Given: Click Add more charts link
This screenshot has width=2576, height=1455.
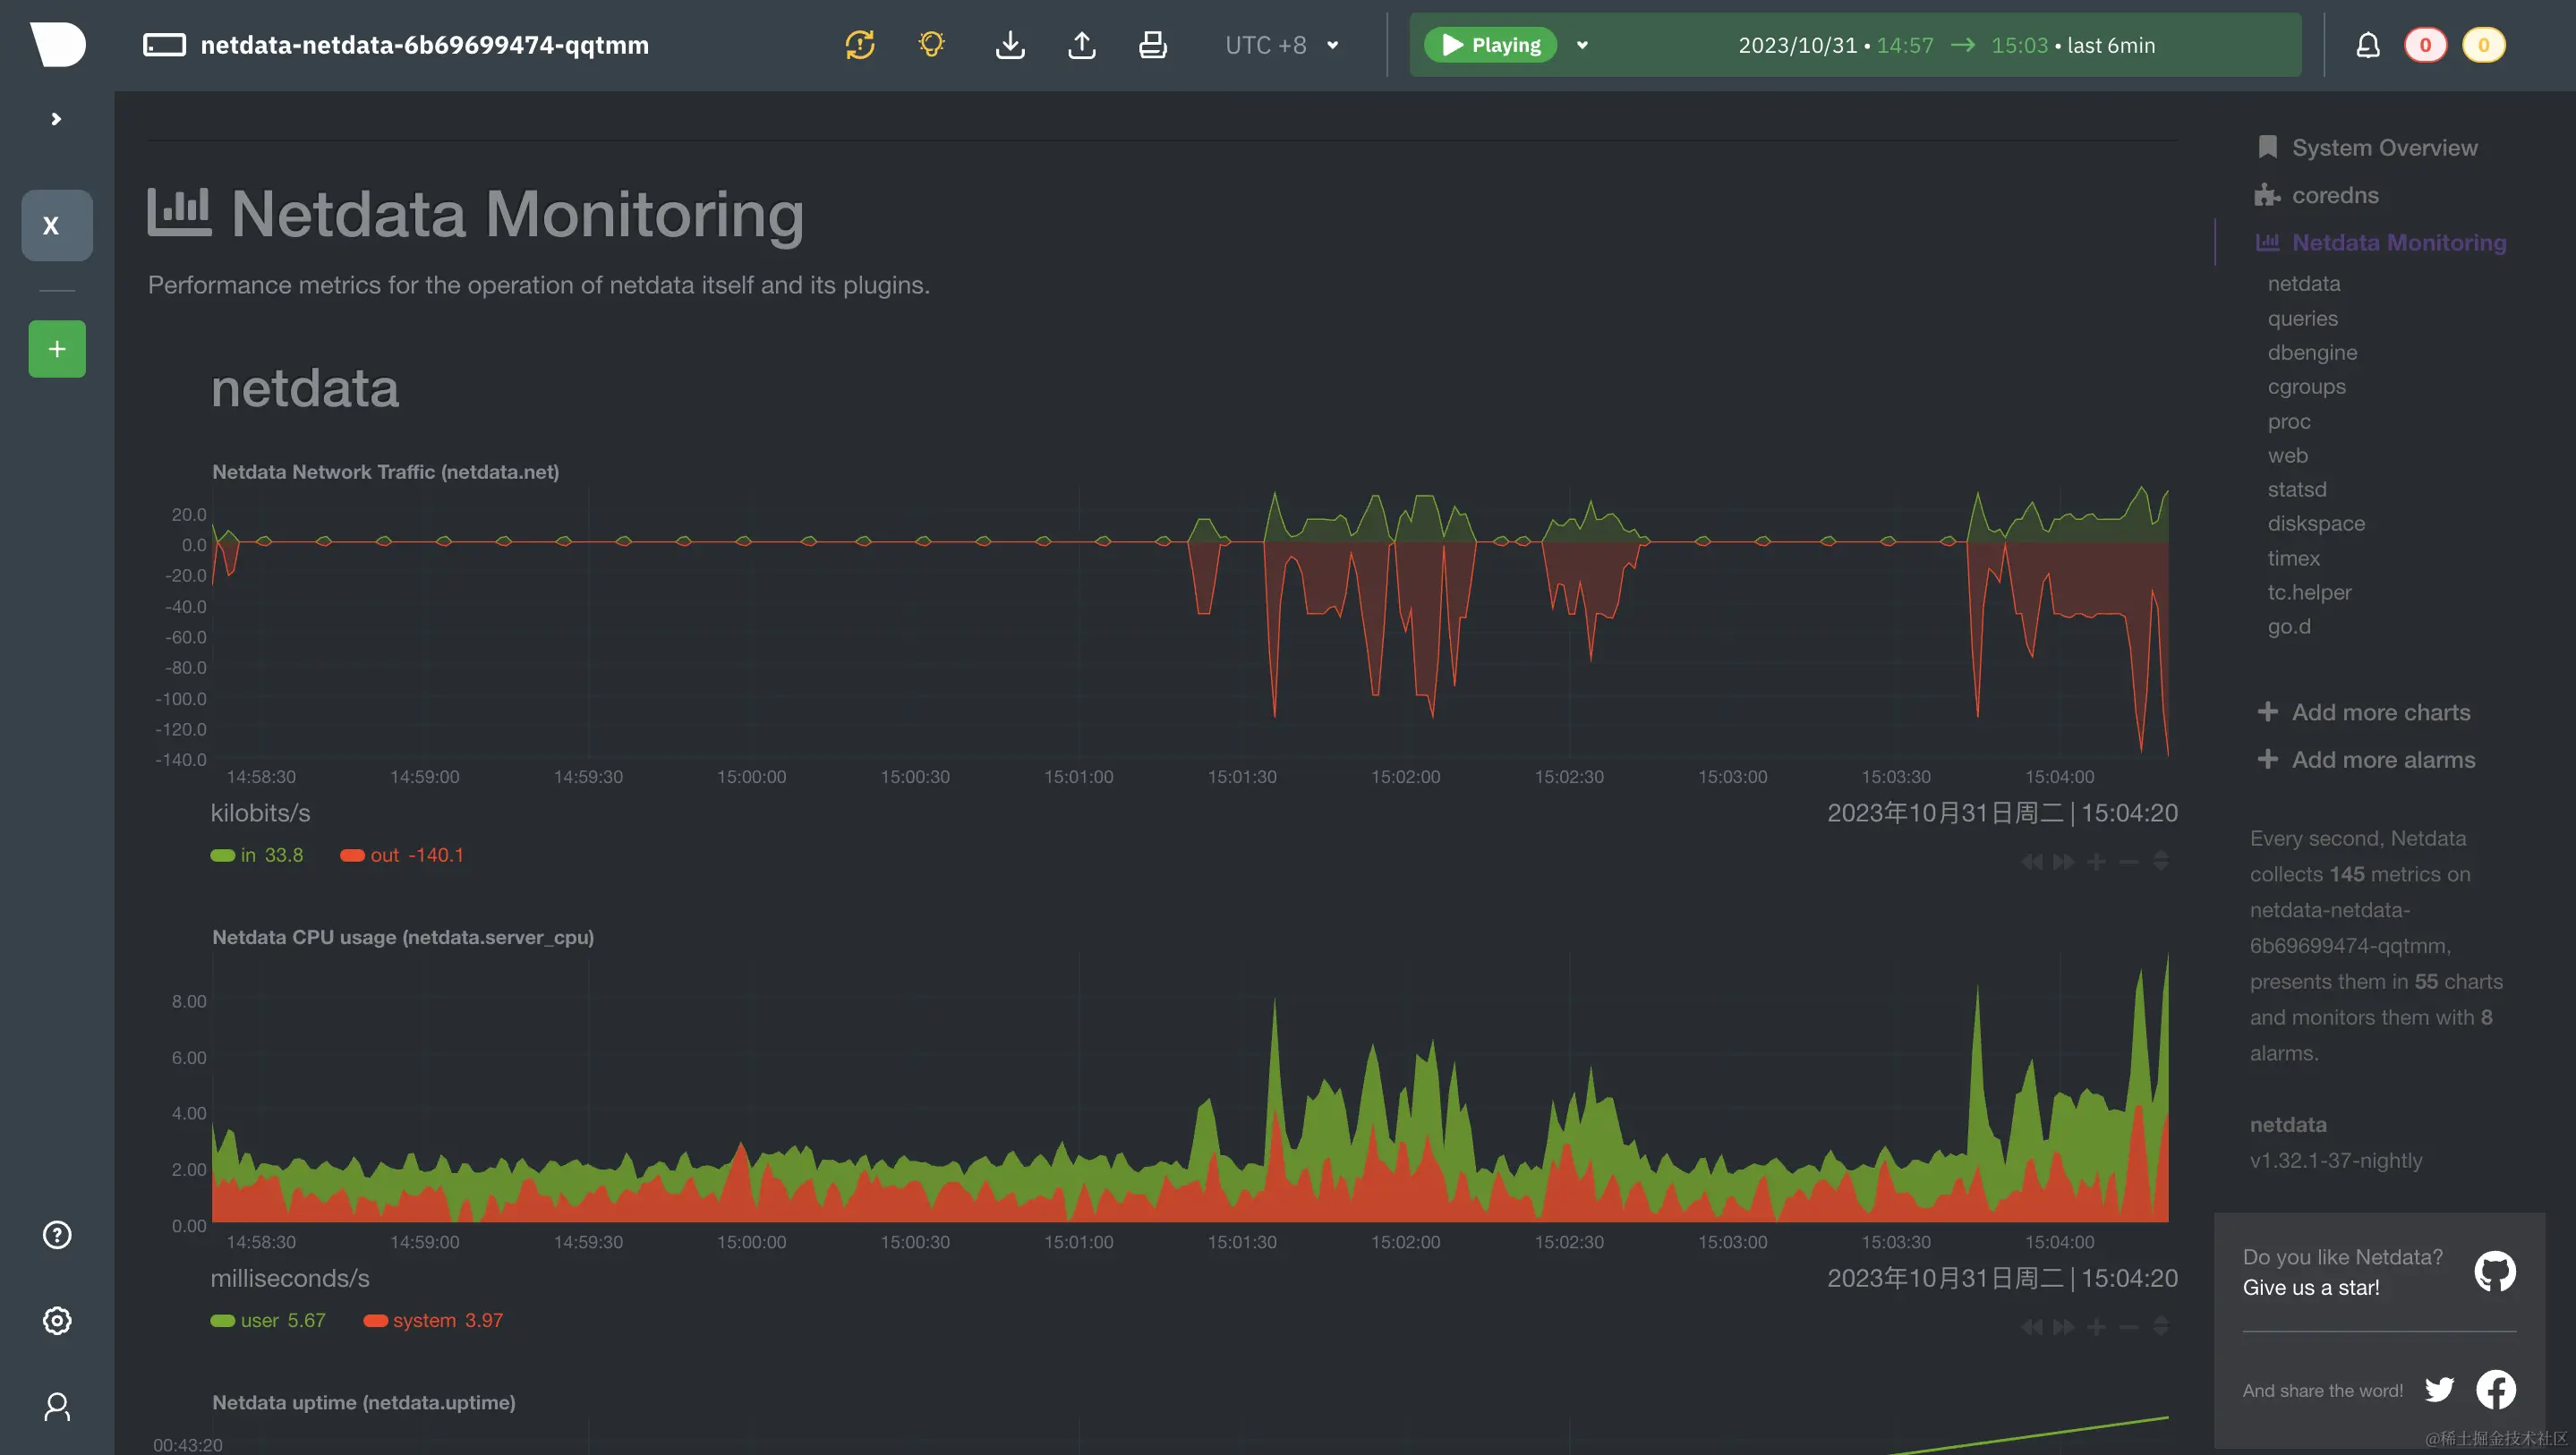Looking at the screenshot, I should [x=2380, y=712].
